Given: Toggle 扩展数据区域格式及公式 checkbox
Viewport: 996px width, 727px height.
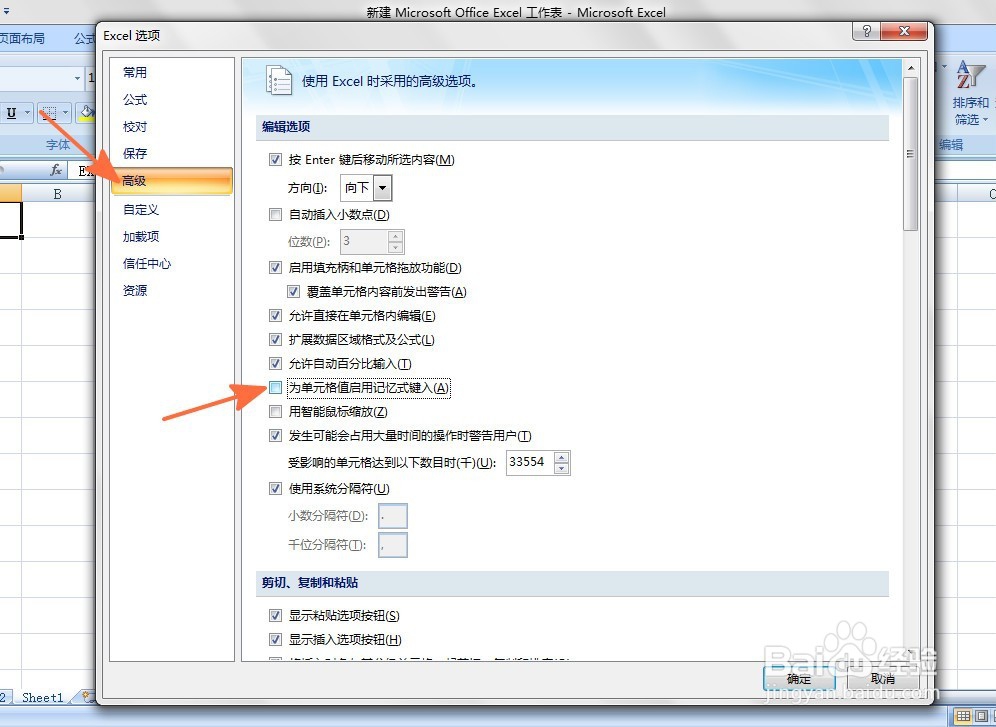Looking at the screenshot, I should tap(275, 340).
